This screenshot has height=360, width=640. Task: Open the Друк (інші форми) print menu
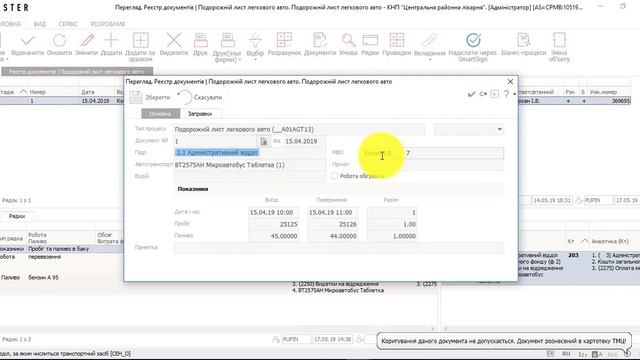coord(227,47)
